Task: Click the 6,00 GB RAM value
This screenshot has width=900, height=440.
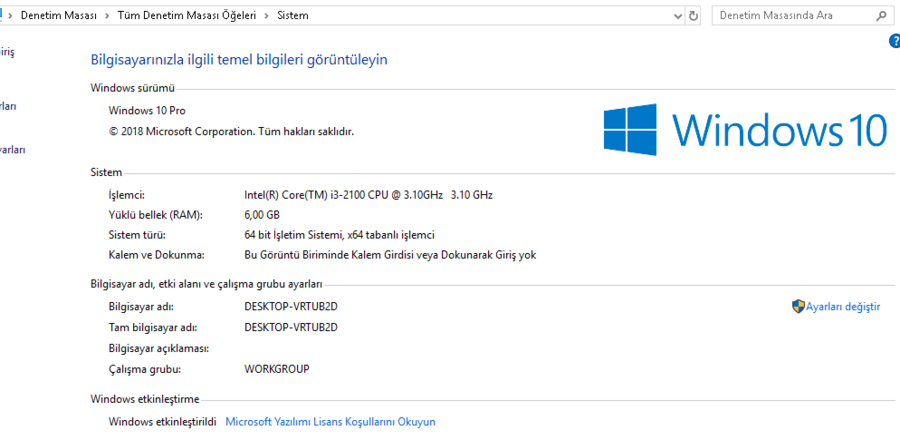Action: [262, 215]
